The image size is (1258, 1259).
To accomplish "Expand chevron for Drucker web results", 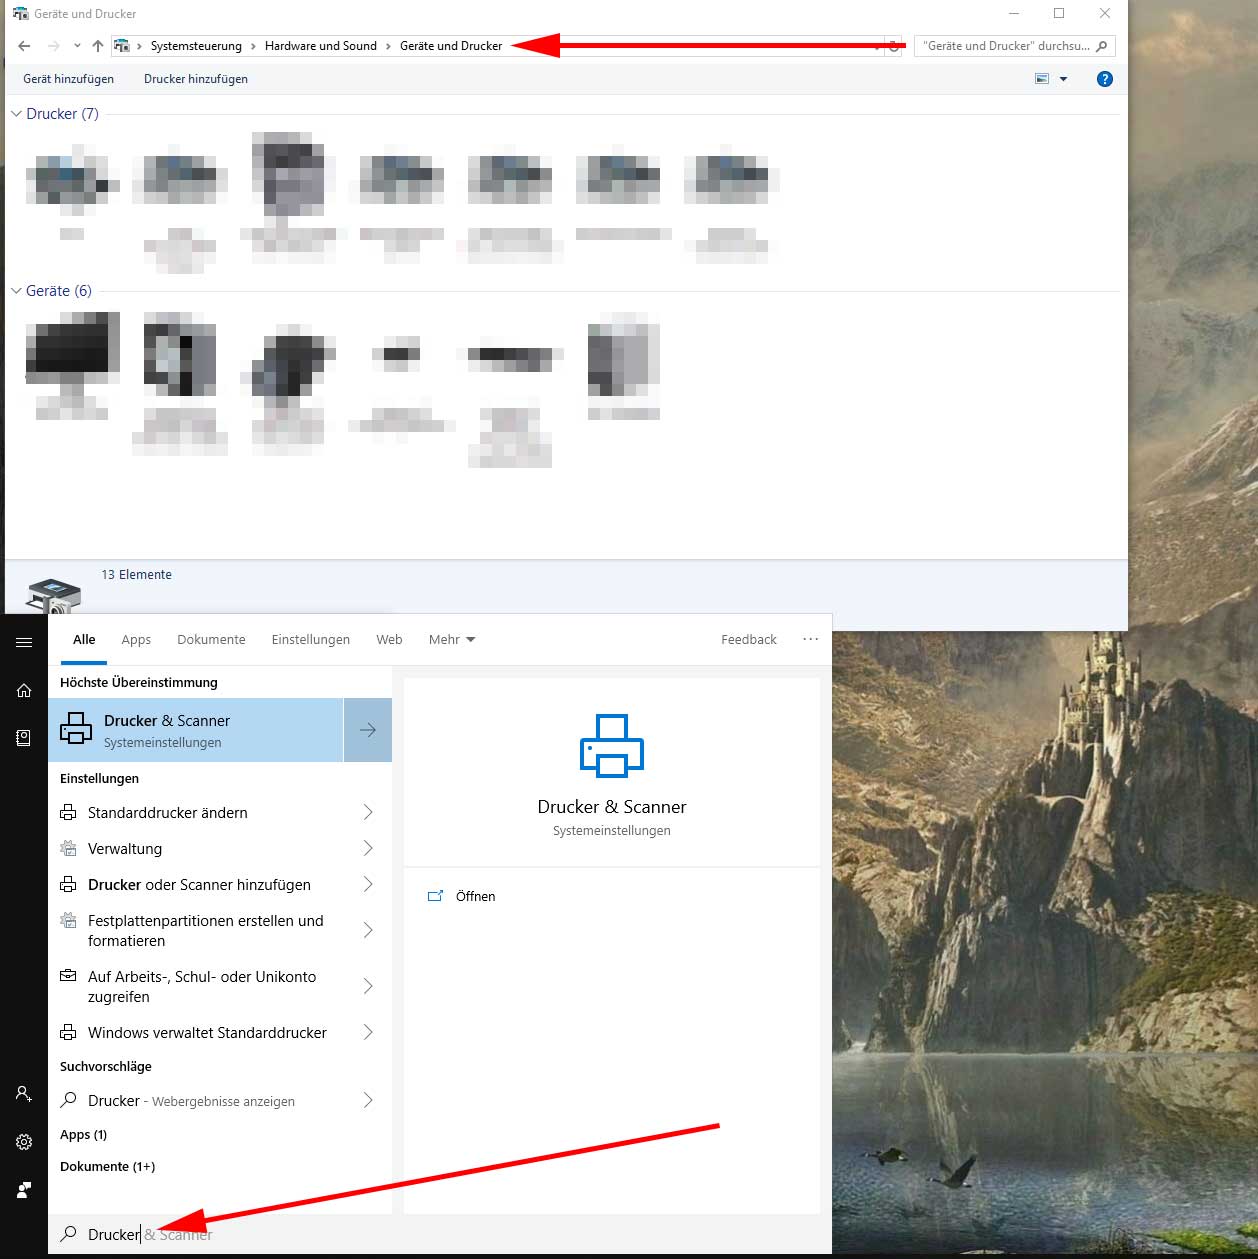I will coord(368,1100).
